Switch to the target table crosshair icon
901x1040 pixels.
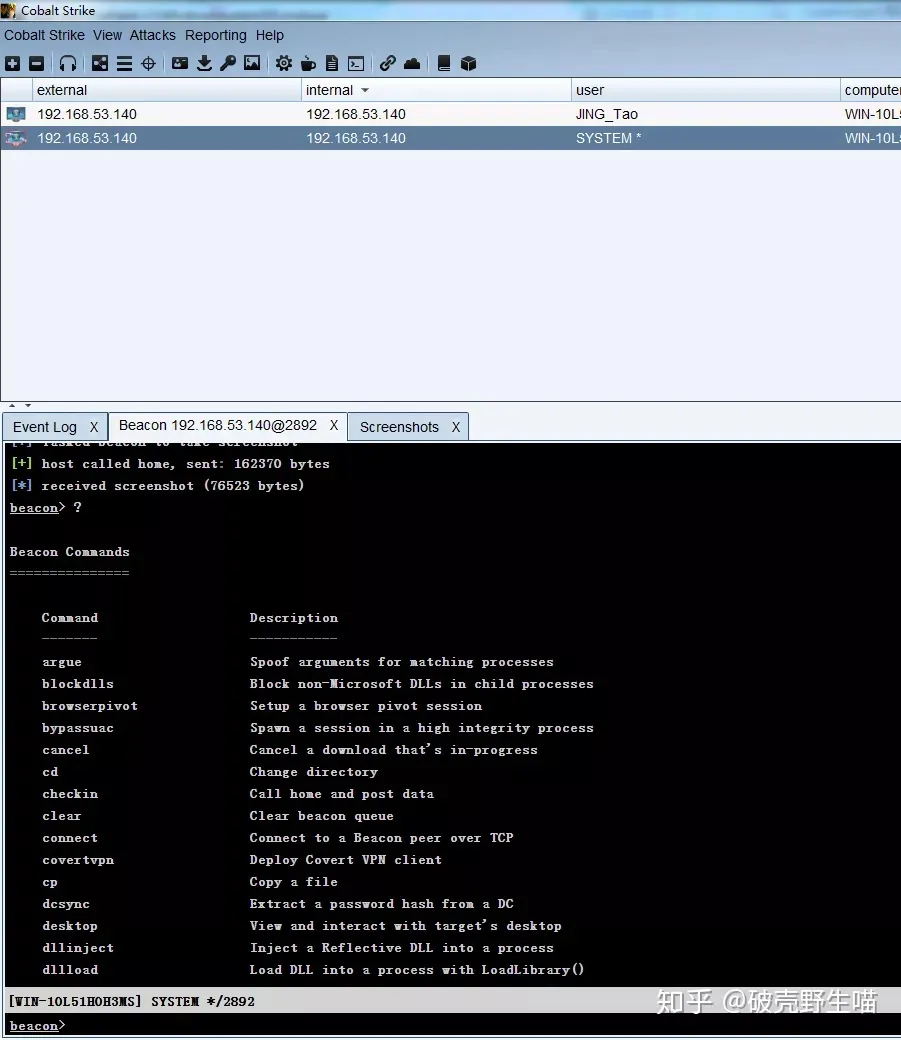(x=149, y=64)
